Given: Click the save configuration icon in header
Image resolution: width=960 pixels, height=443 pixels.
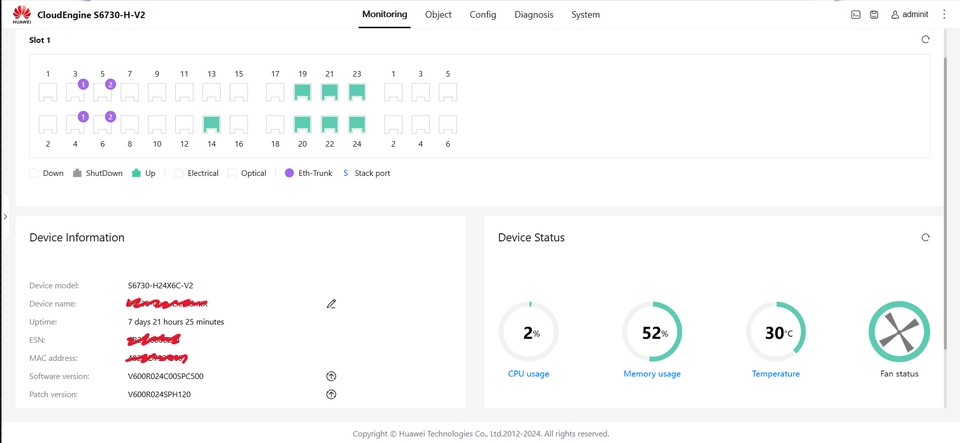Looking at the screenshot, I should [x=874, y=15].
